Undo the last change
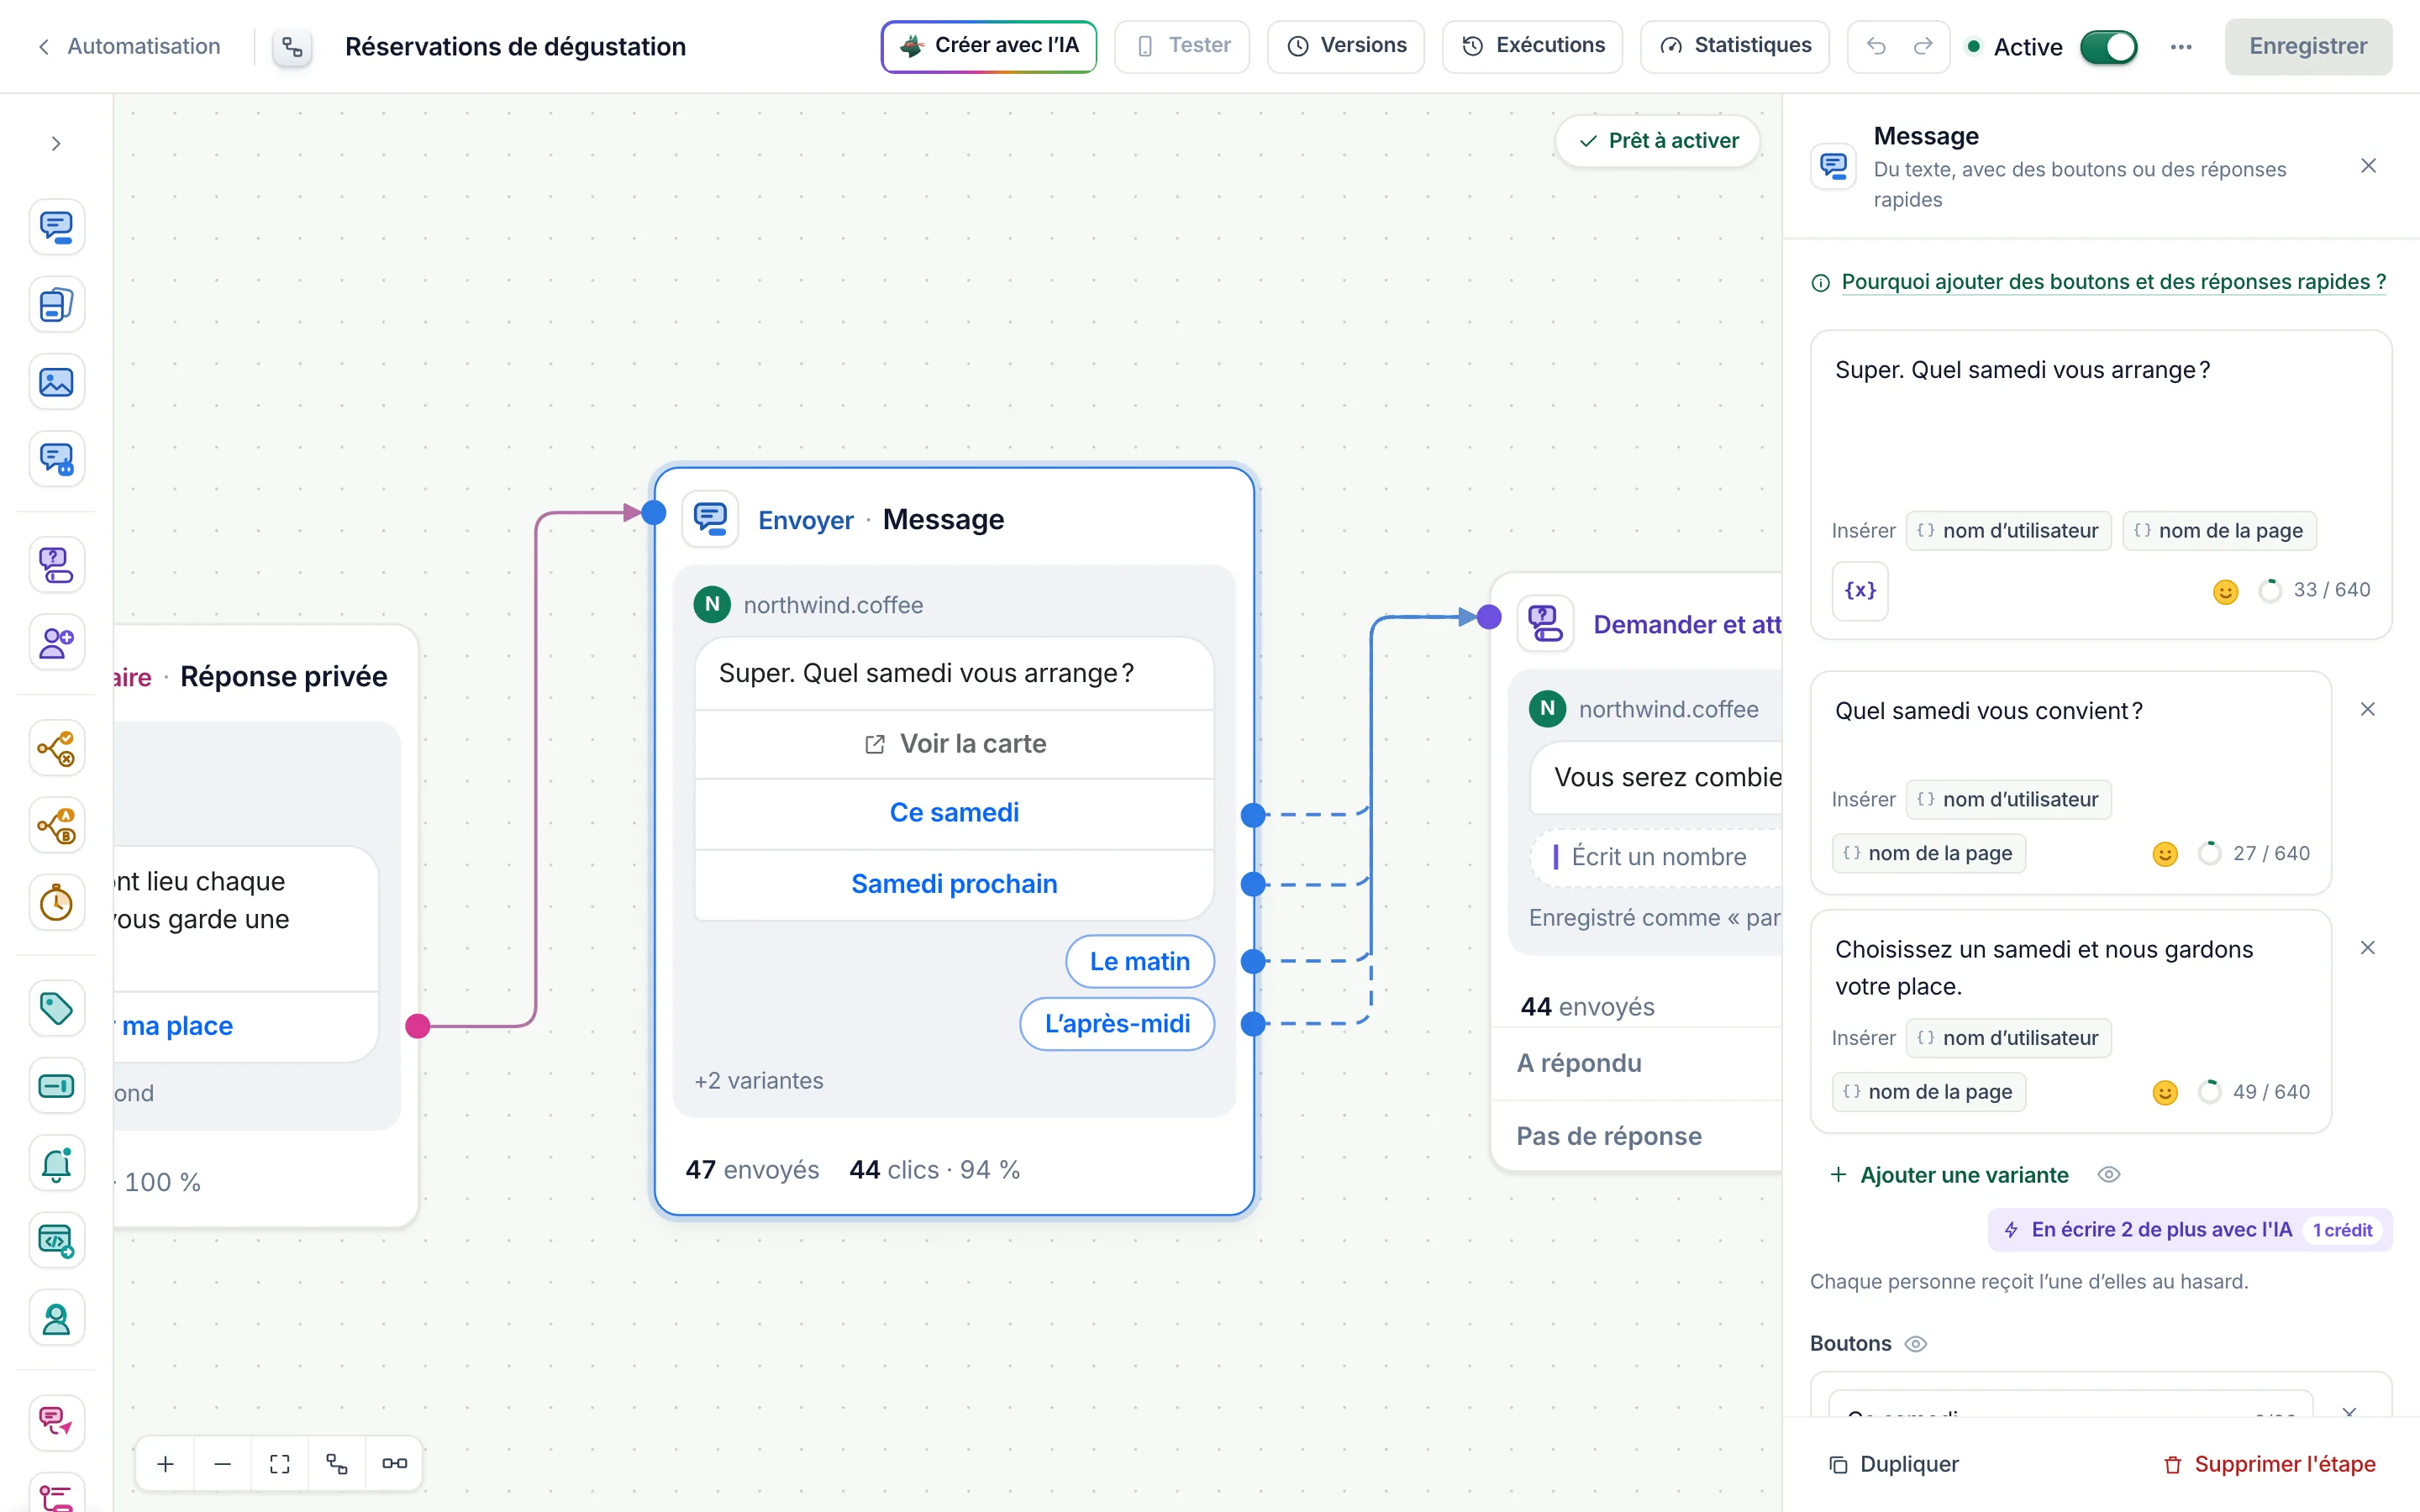This screenshot has width=2420, height=1512. (x=1876, y=46)
